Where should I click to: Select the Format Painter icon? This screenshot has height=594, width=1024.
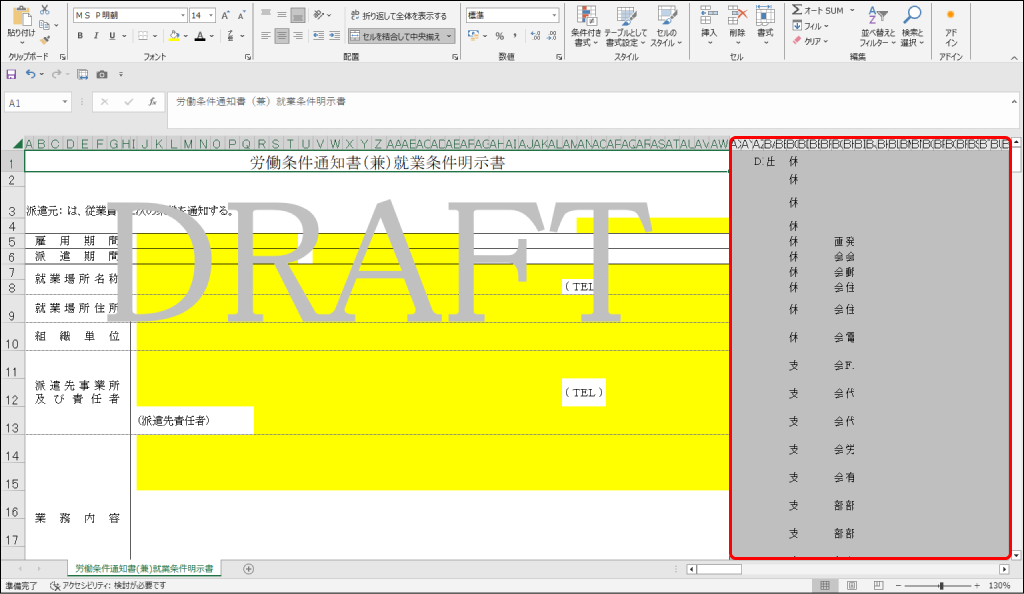43,40
